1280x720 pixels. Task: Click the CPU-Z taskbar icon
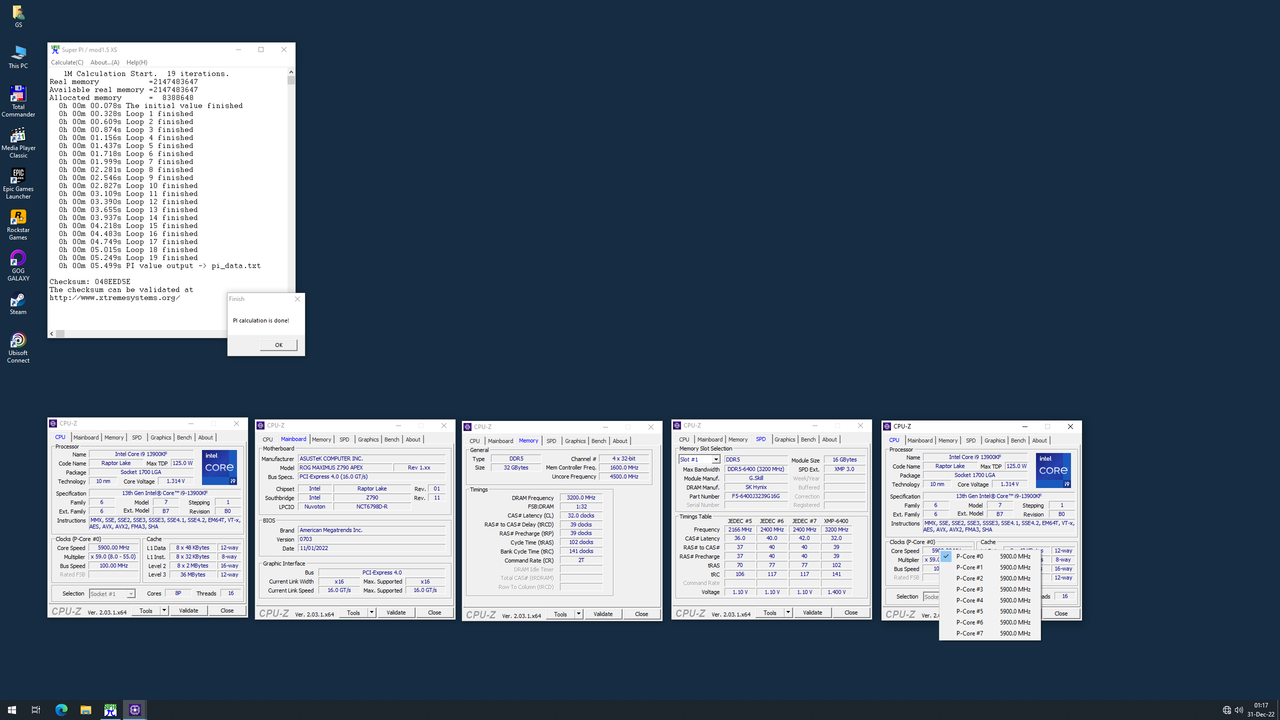(x=135, y=710)
